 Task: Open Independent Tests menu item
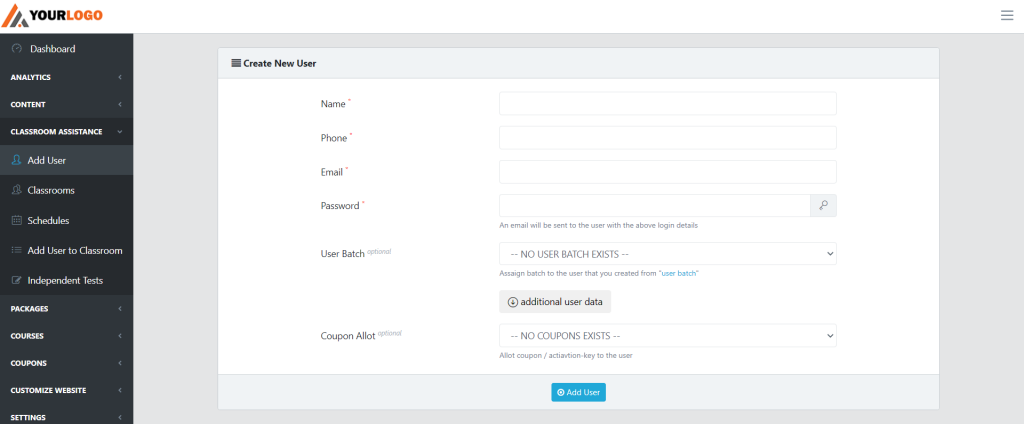tap(67, 280)
